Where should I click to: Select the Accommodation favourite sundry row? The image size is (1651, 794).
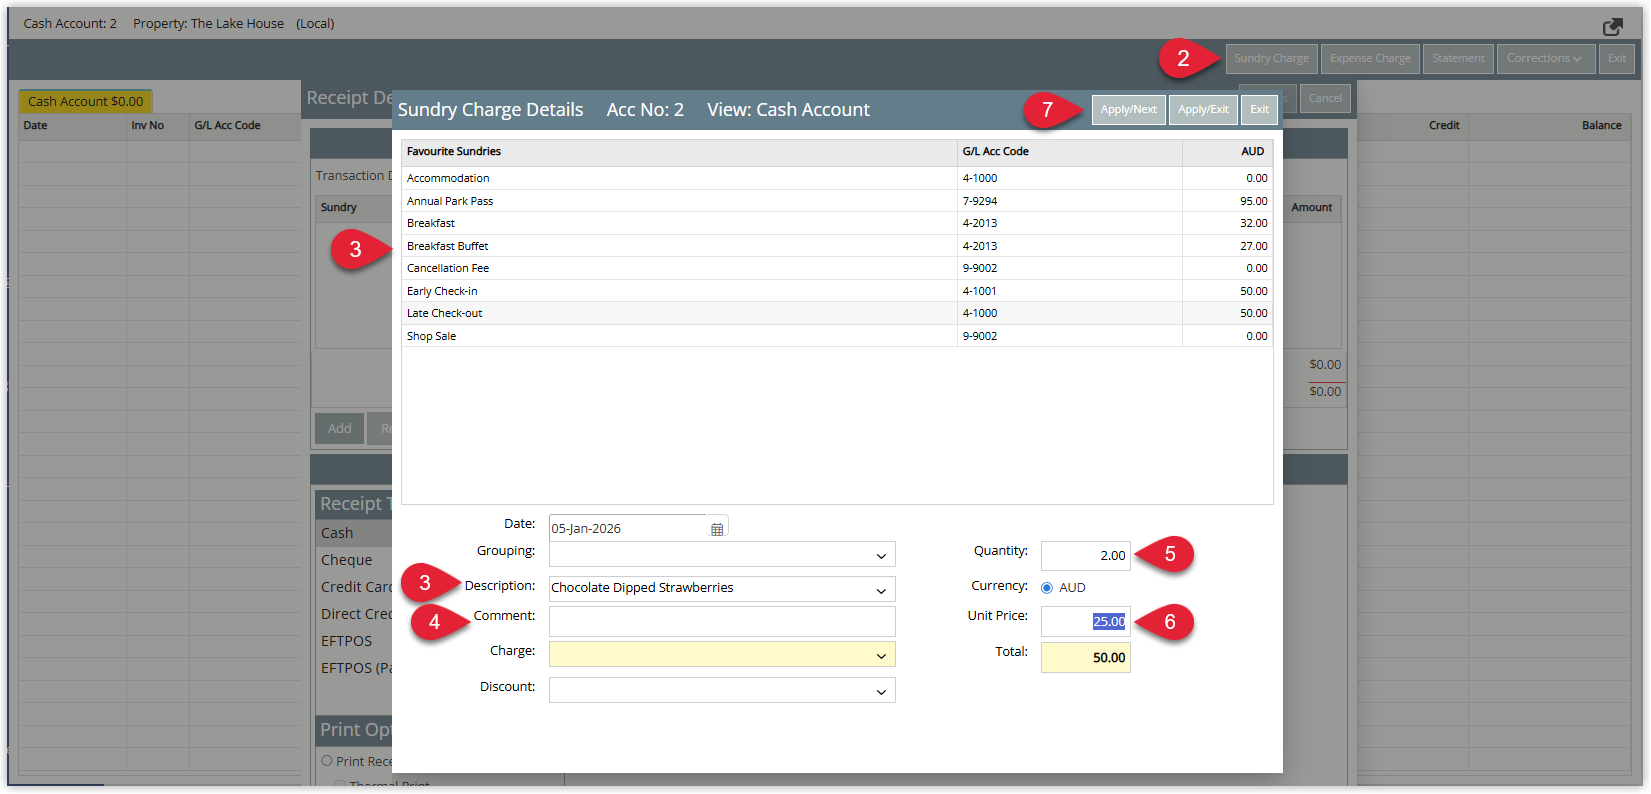837,178
